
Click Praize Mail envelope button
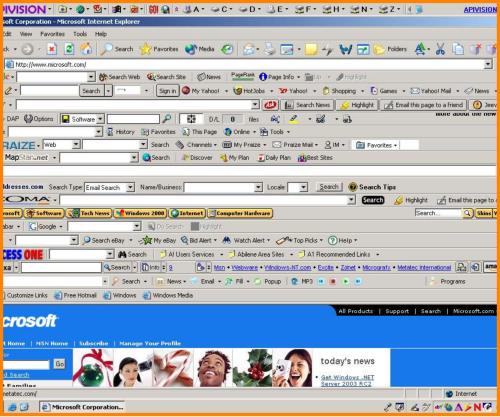(293, 145)
